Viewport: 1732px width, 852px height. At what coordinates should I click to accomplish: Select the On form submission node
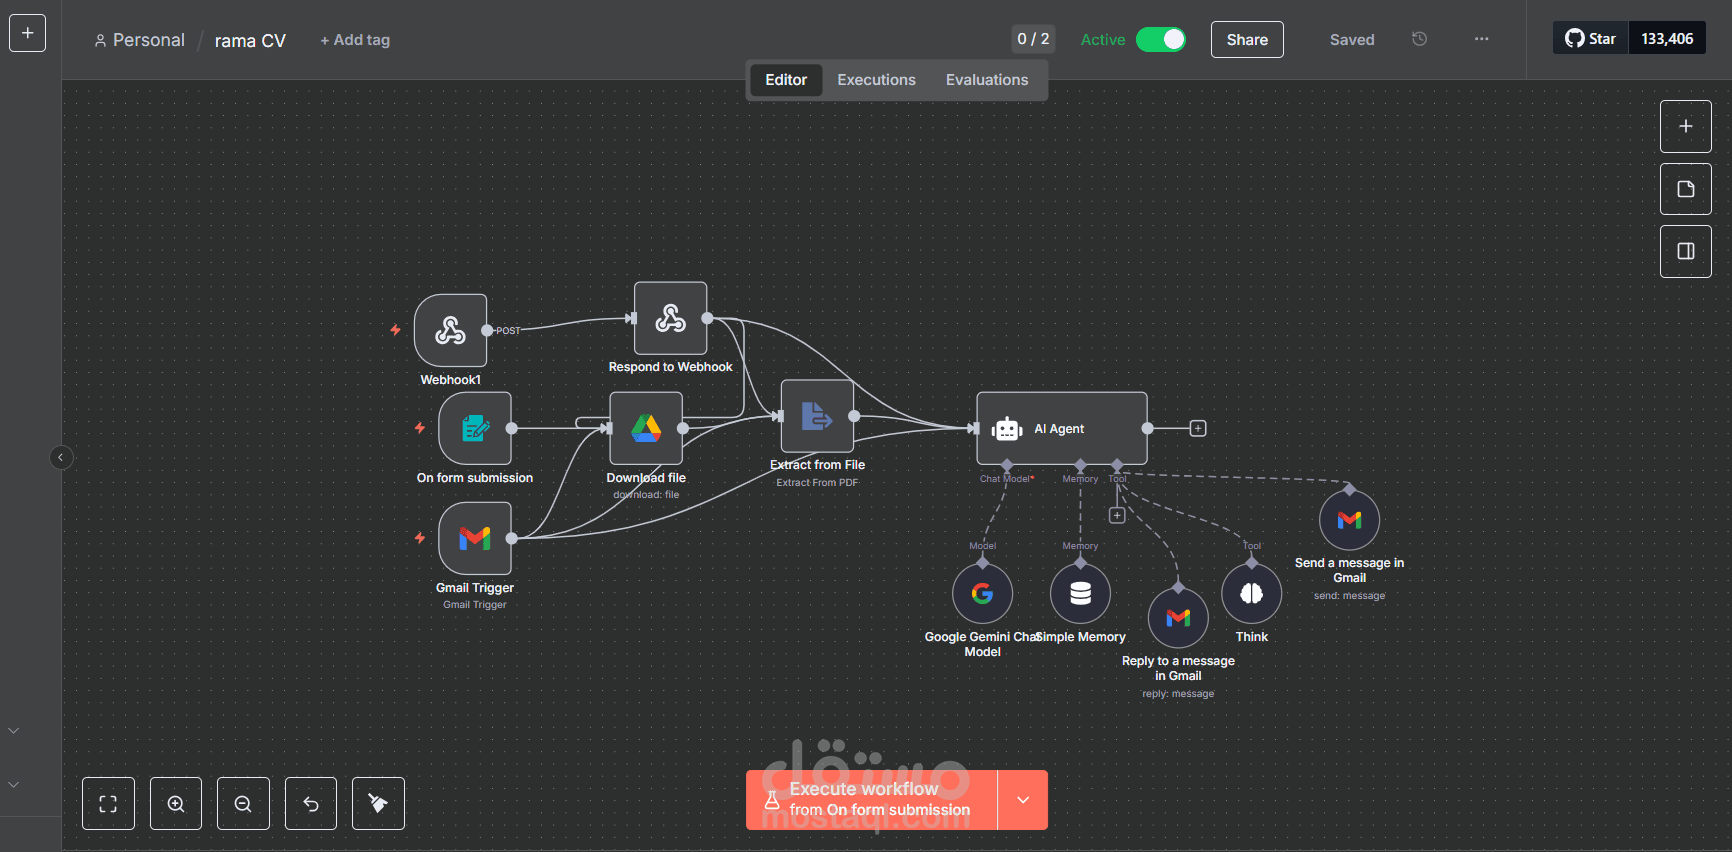475,428
